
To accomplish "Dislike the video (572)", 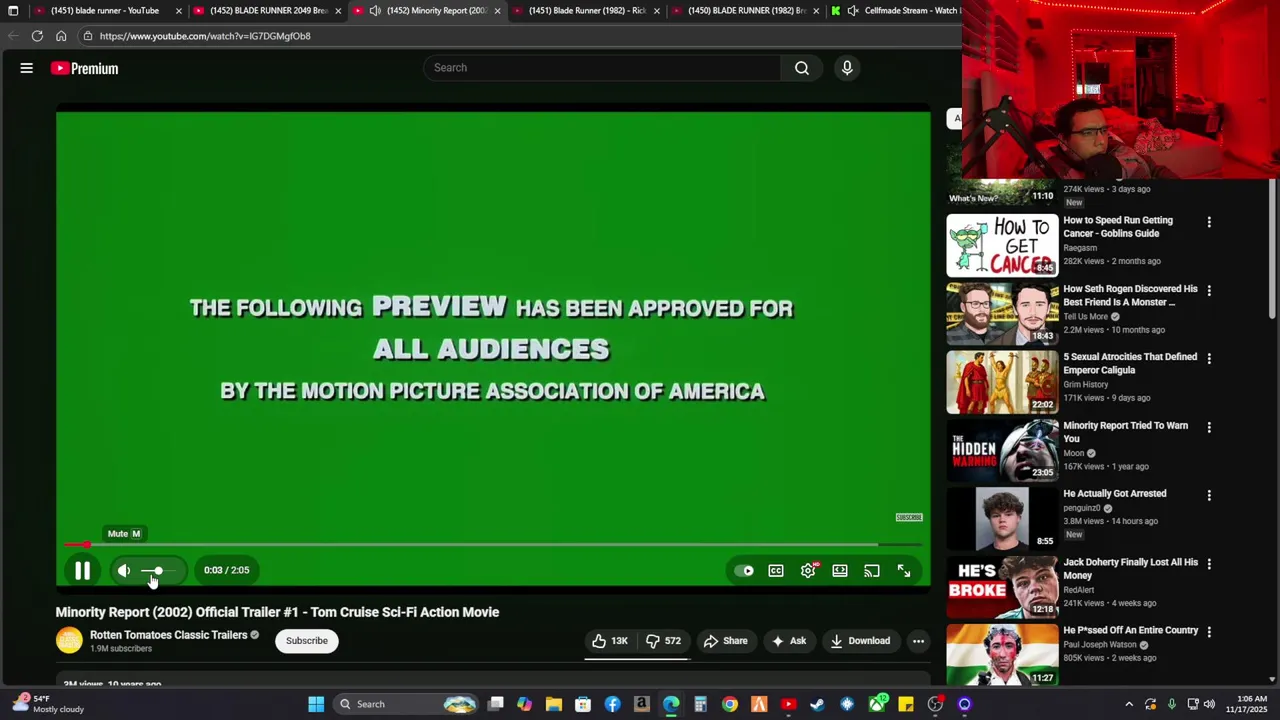I will pyautogui.click(x=664, y=641).
